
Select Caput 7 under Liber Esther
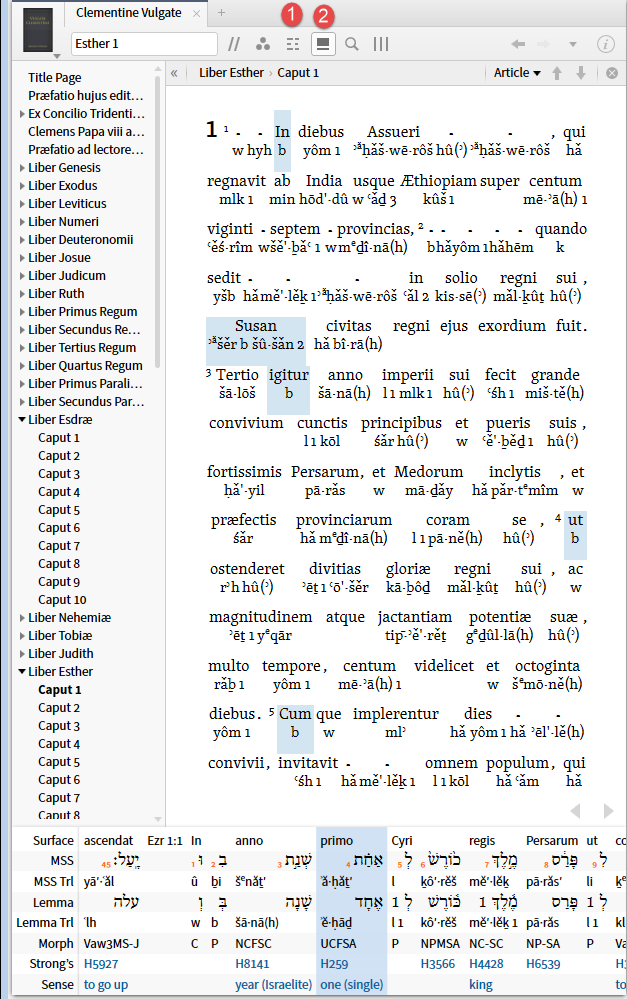pyautogui.click(x=59, y=798)
